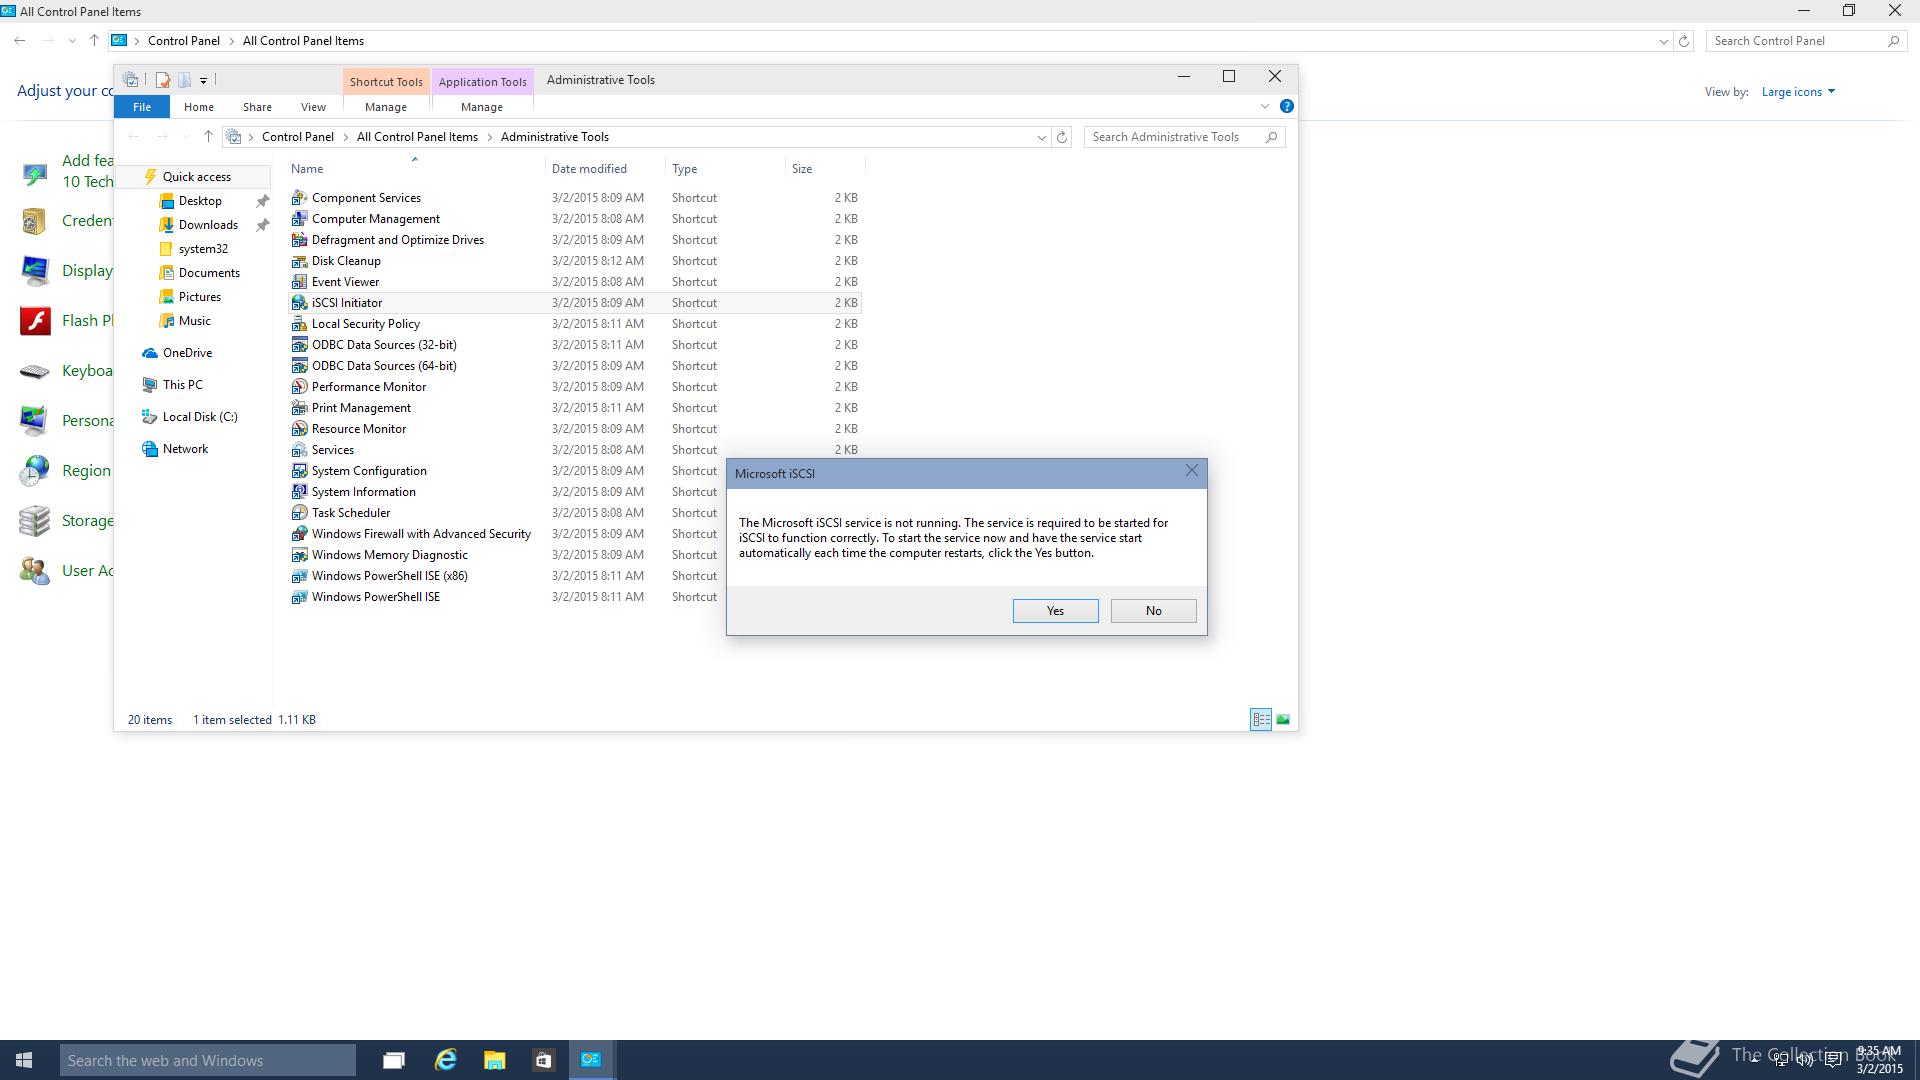Click the Explorer Help question mark icon
Image resolution: width=1920 pixels, height=1080 pixels.
pyautogui.click(x=1287, y=106)
